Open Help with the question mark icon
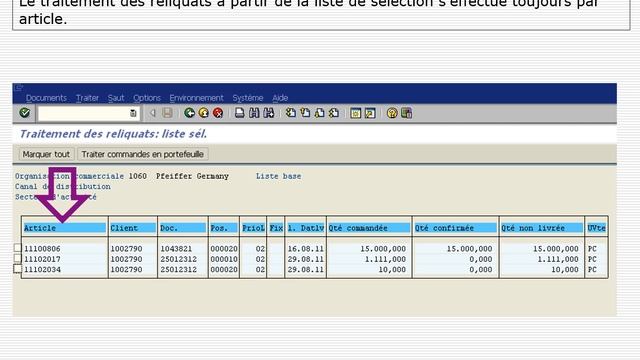Image resolution: width=640 pixels, height=360 pixels. pos(392,113)
